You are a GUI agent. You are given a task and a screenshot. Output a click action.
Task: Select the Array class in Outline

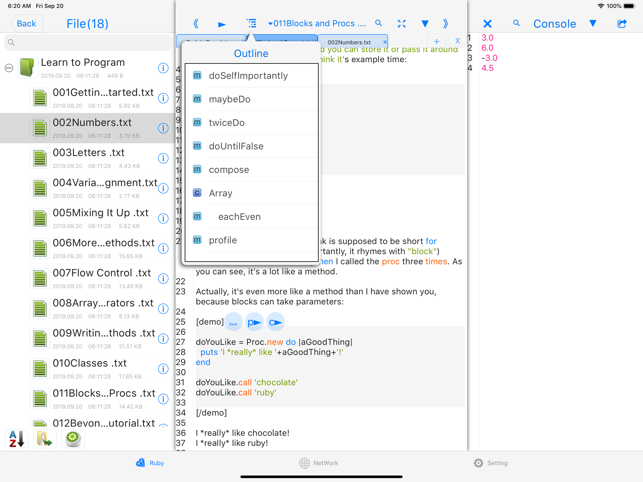[220, 193]
